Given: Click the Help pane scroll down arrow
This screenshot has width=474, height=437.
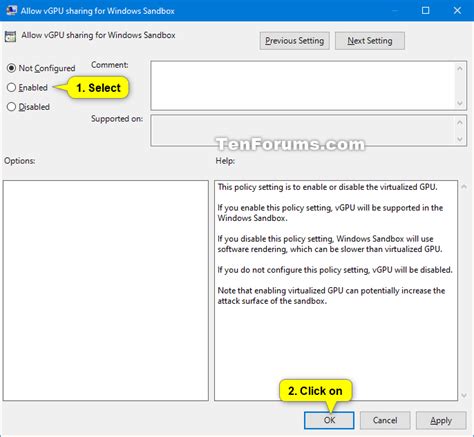Looking at the screenshot, I should [x=464, y=395].
